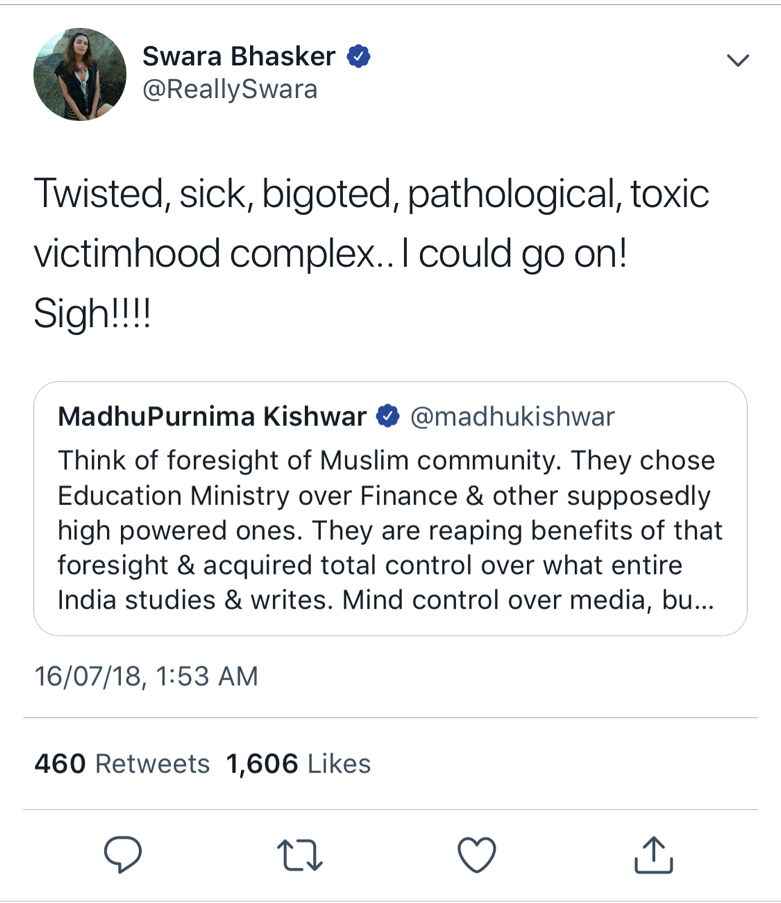View the 460 Retweets list
The height and width of the screenshot is (903, 781).
[122, 764]
